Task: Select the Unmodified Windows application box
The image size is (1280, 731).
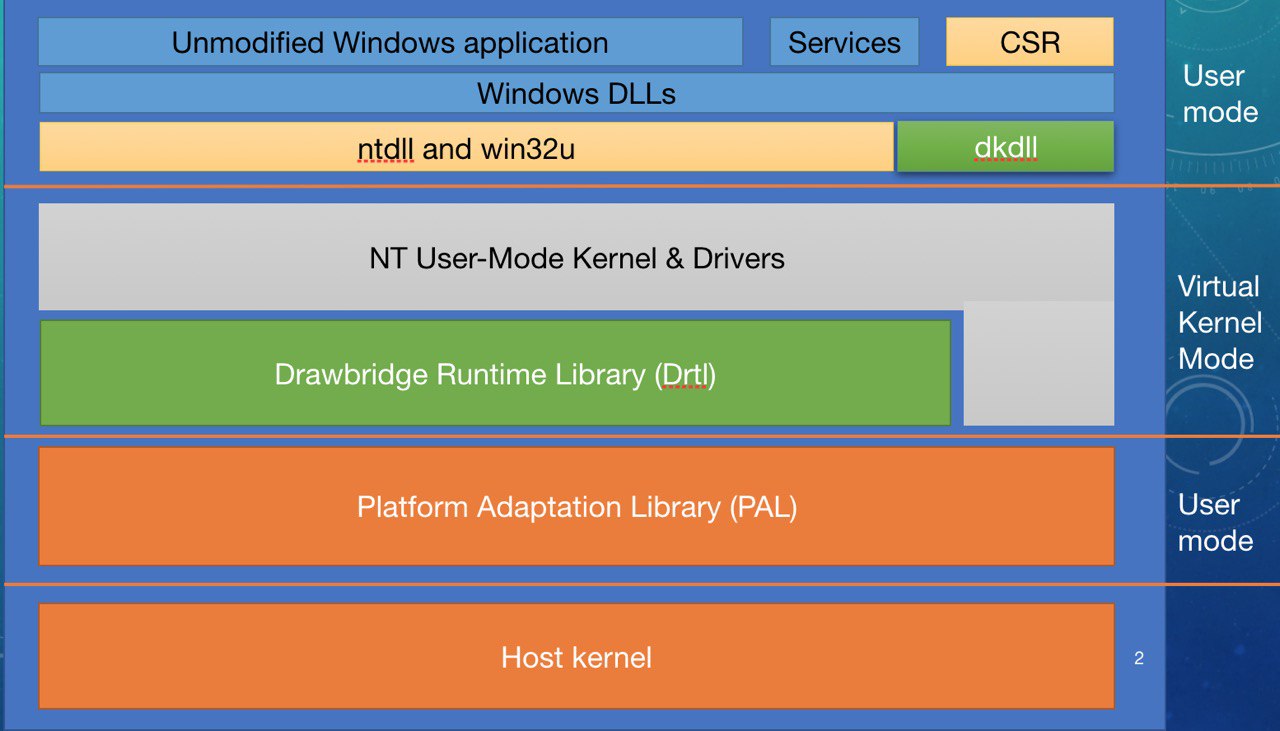Action: click(x=390, y=42)
